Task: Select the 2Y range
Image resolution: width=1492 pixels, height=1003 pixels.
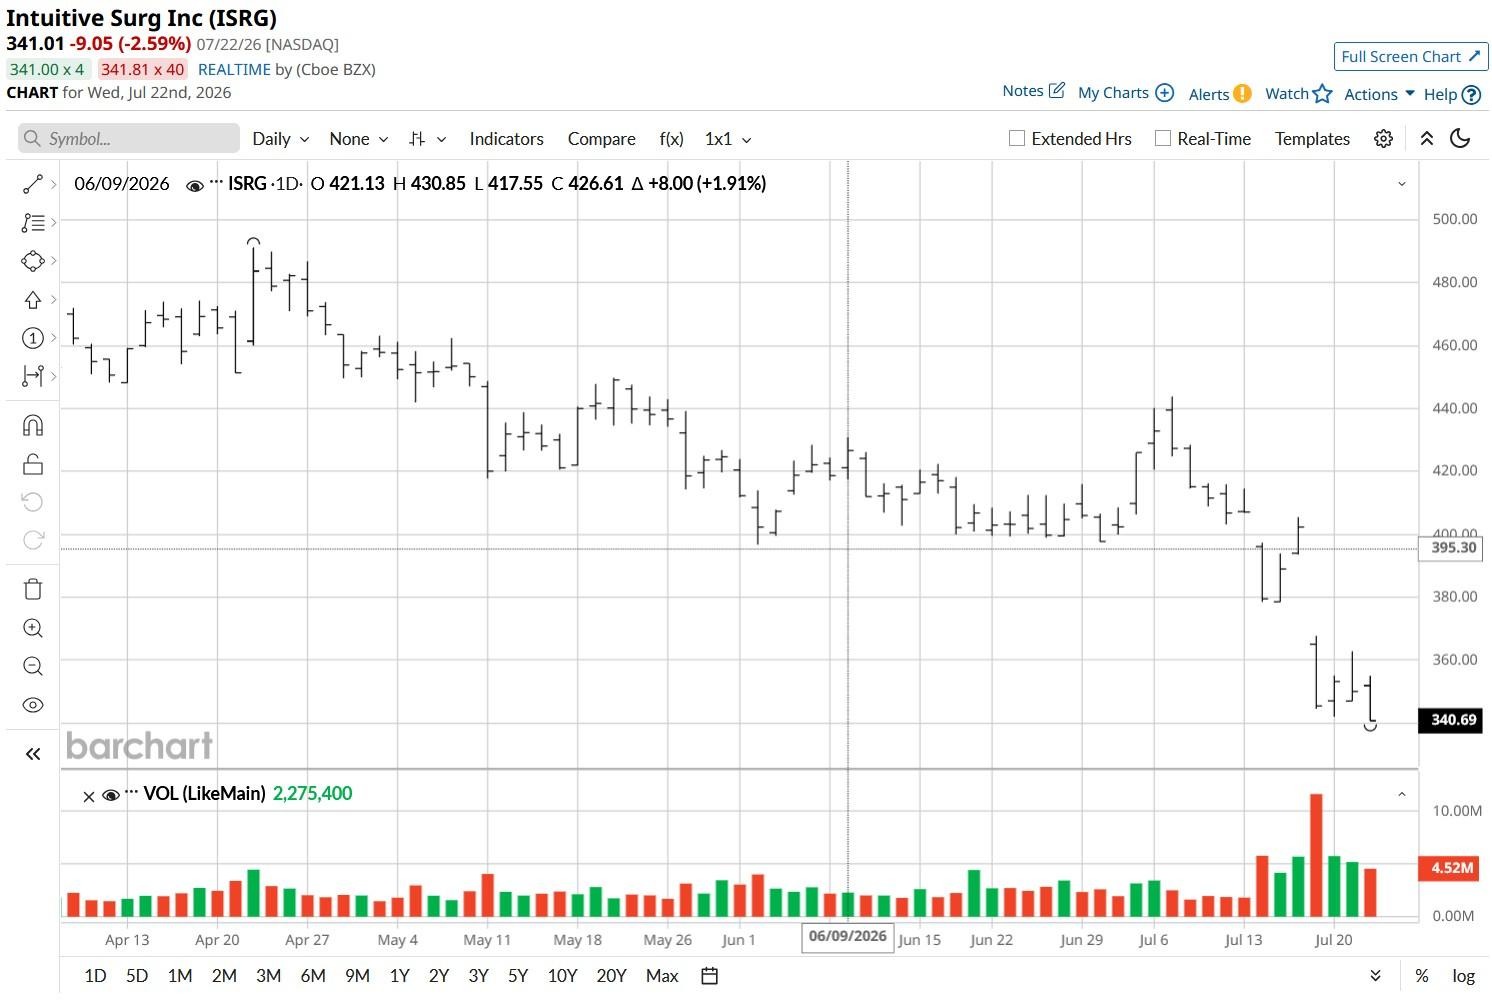Action: 439,976
